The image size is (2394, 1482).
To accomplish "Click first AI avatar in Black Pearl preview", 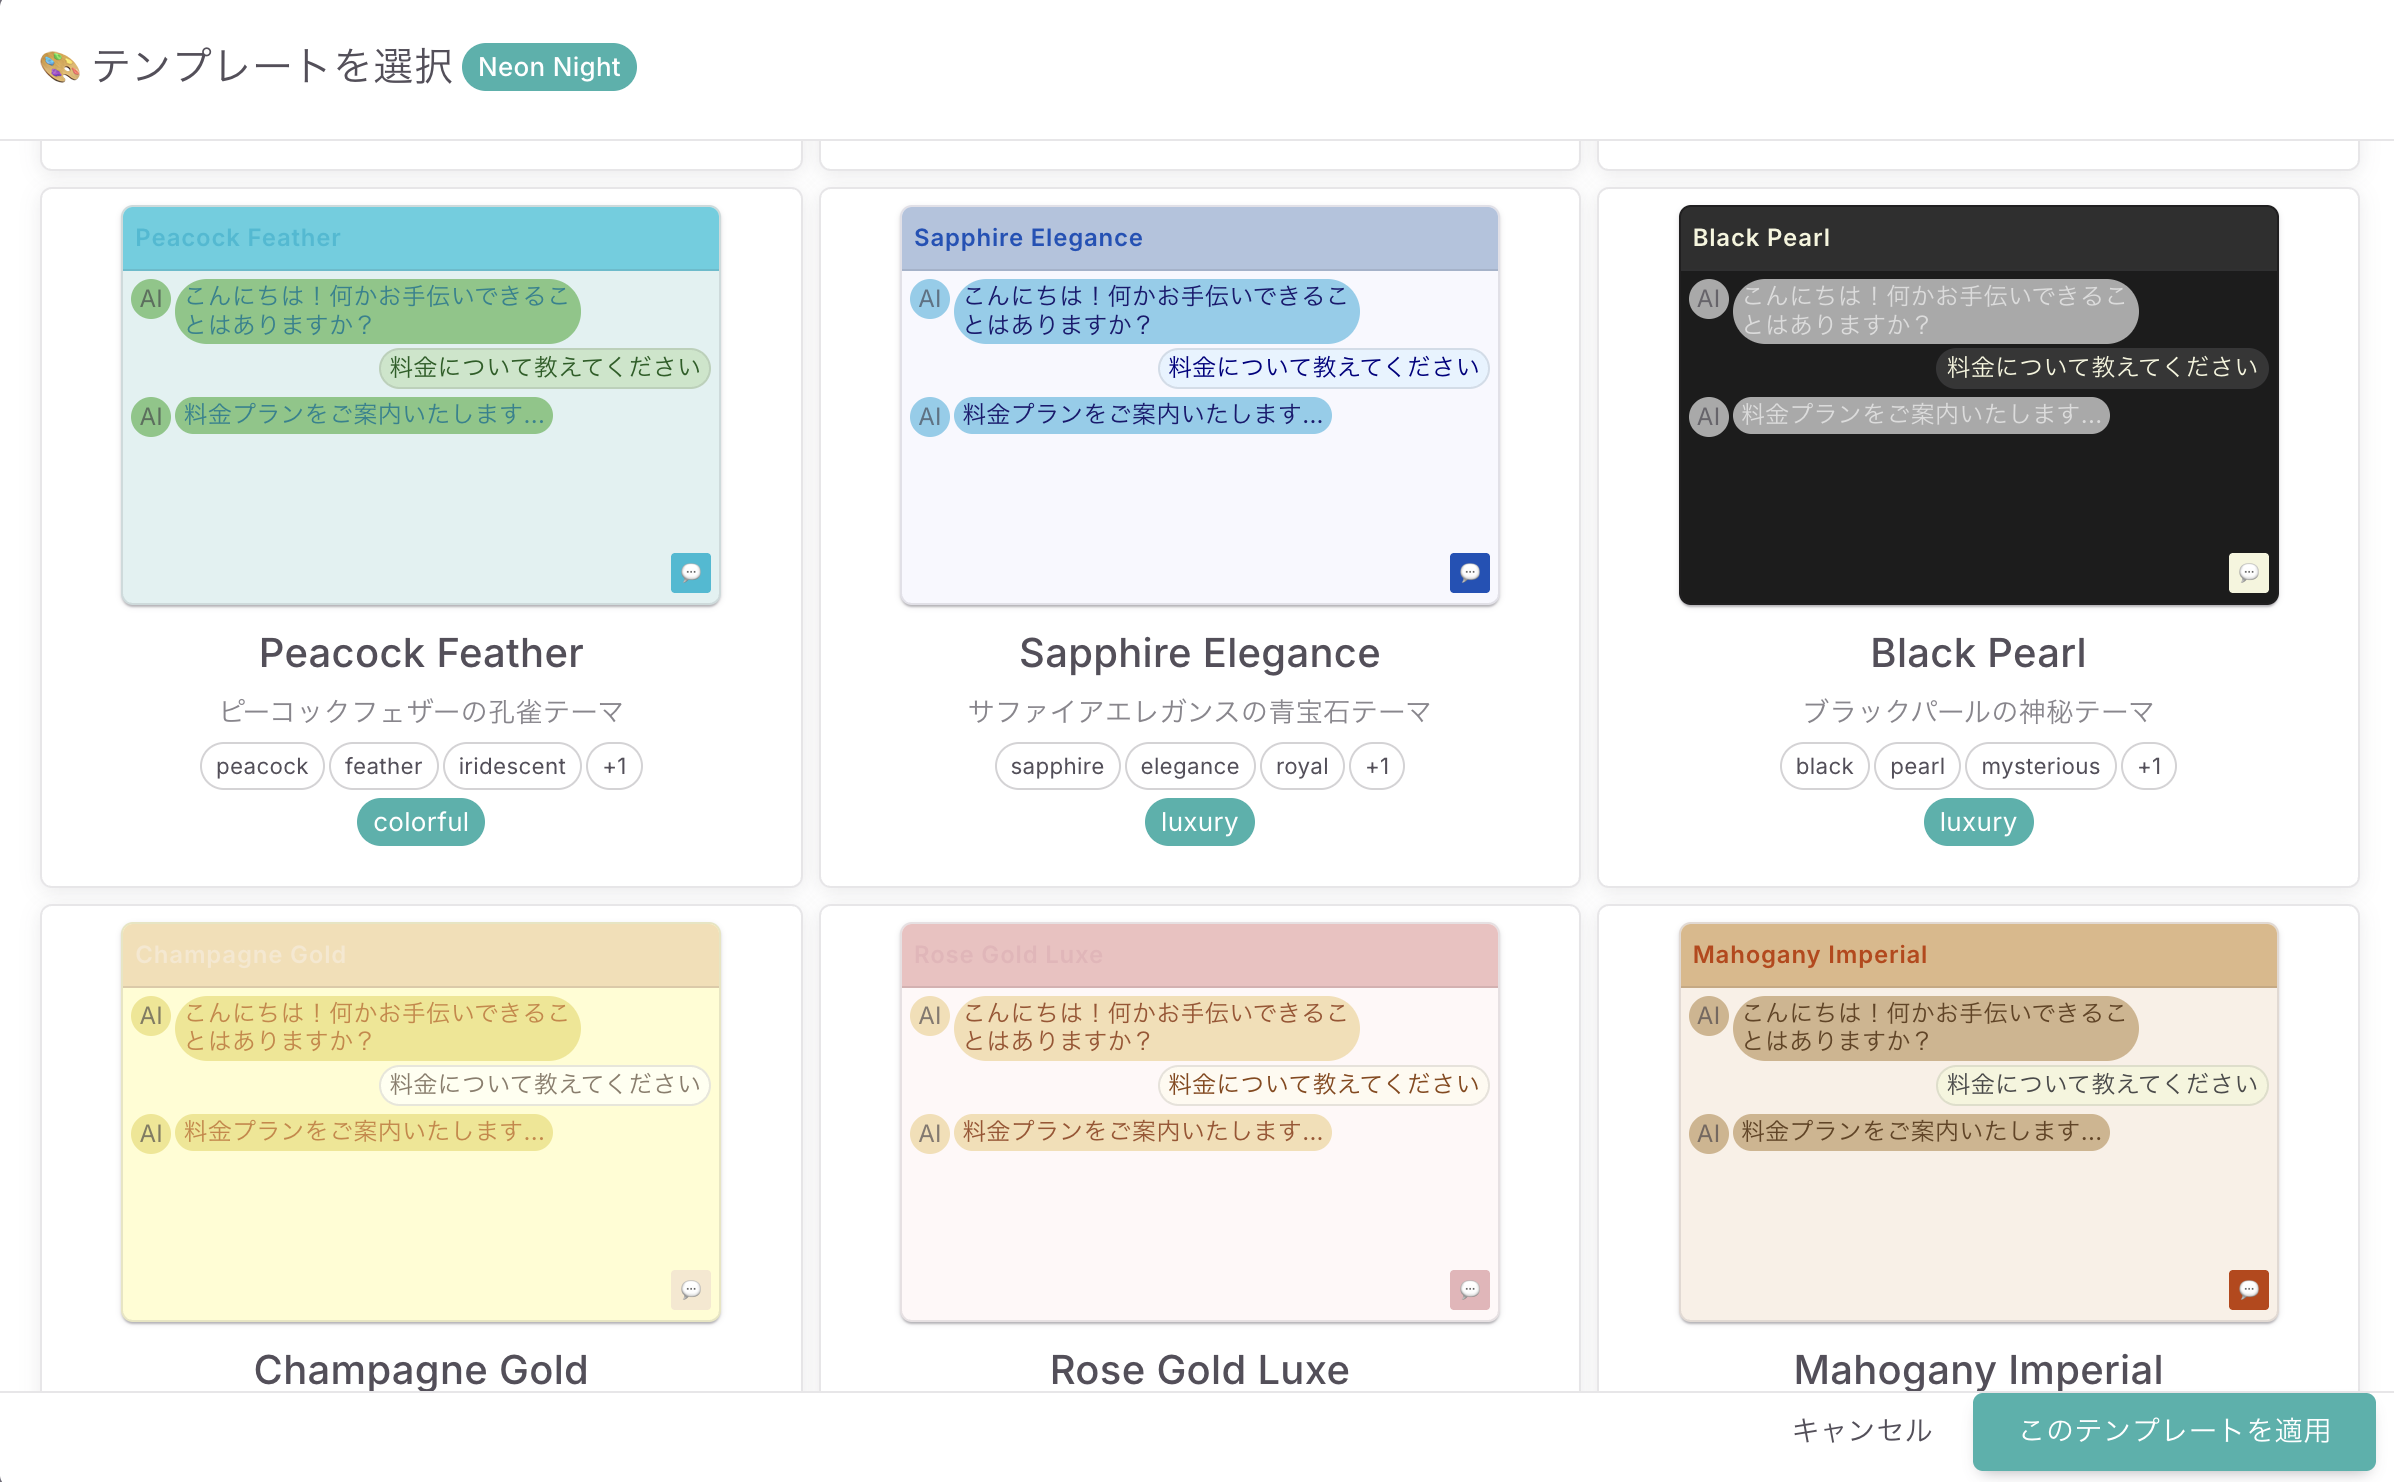I will 1709,299.
